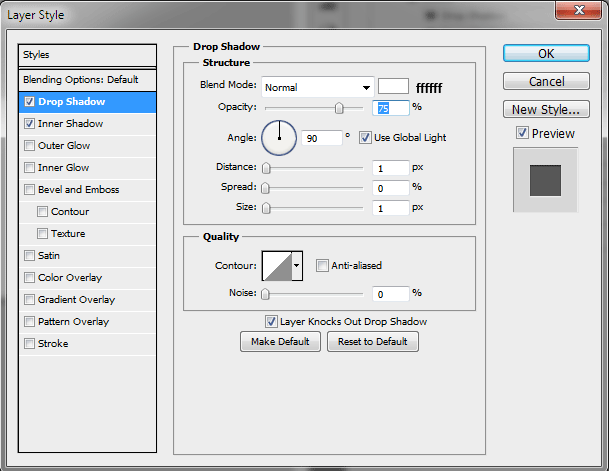Open the Blend Mode dropdown
The image size is (609, 471).
click(317, 87)
